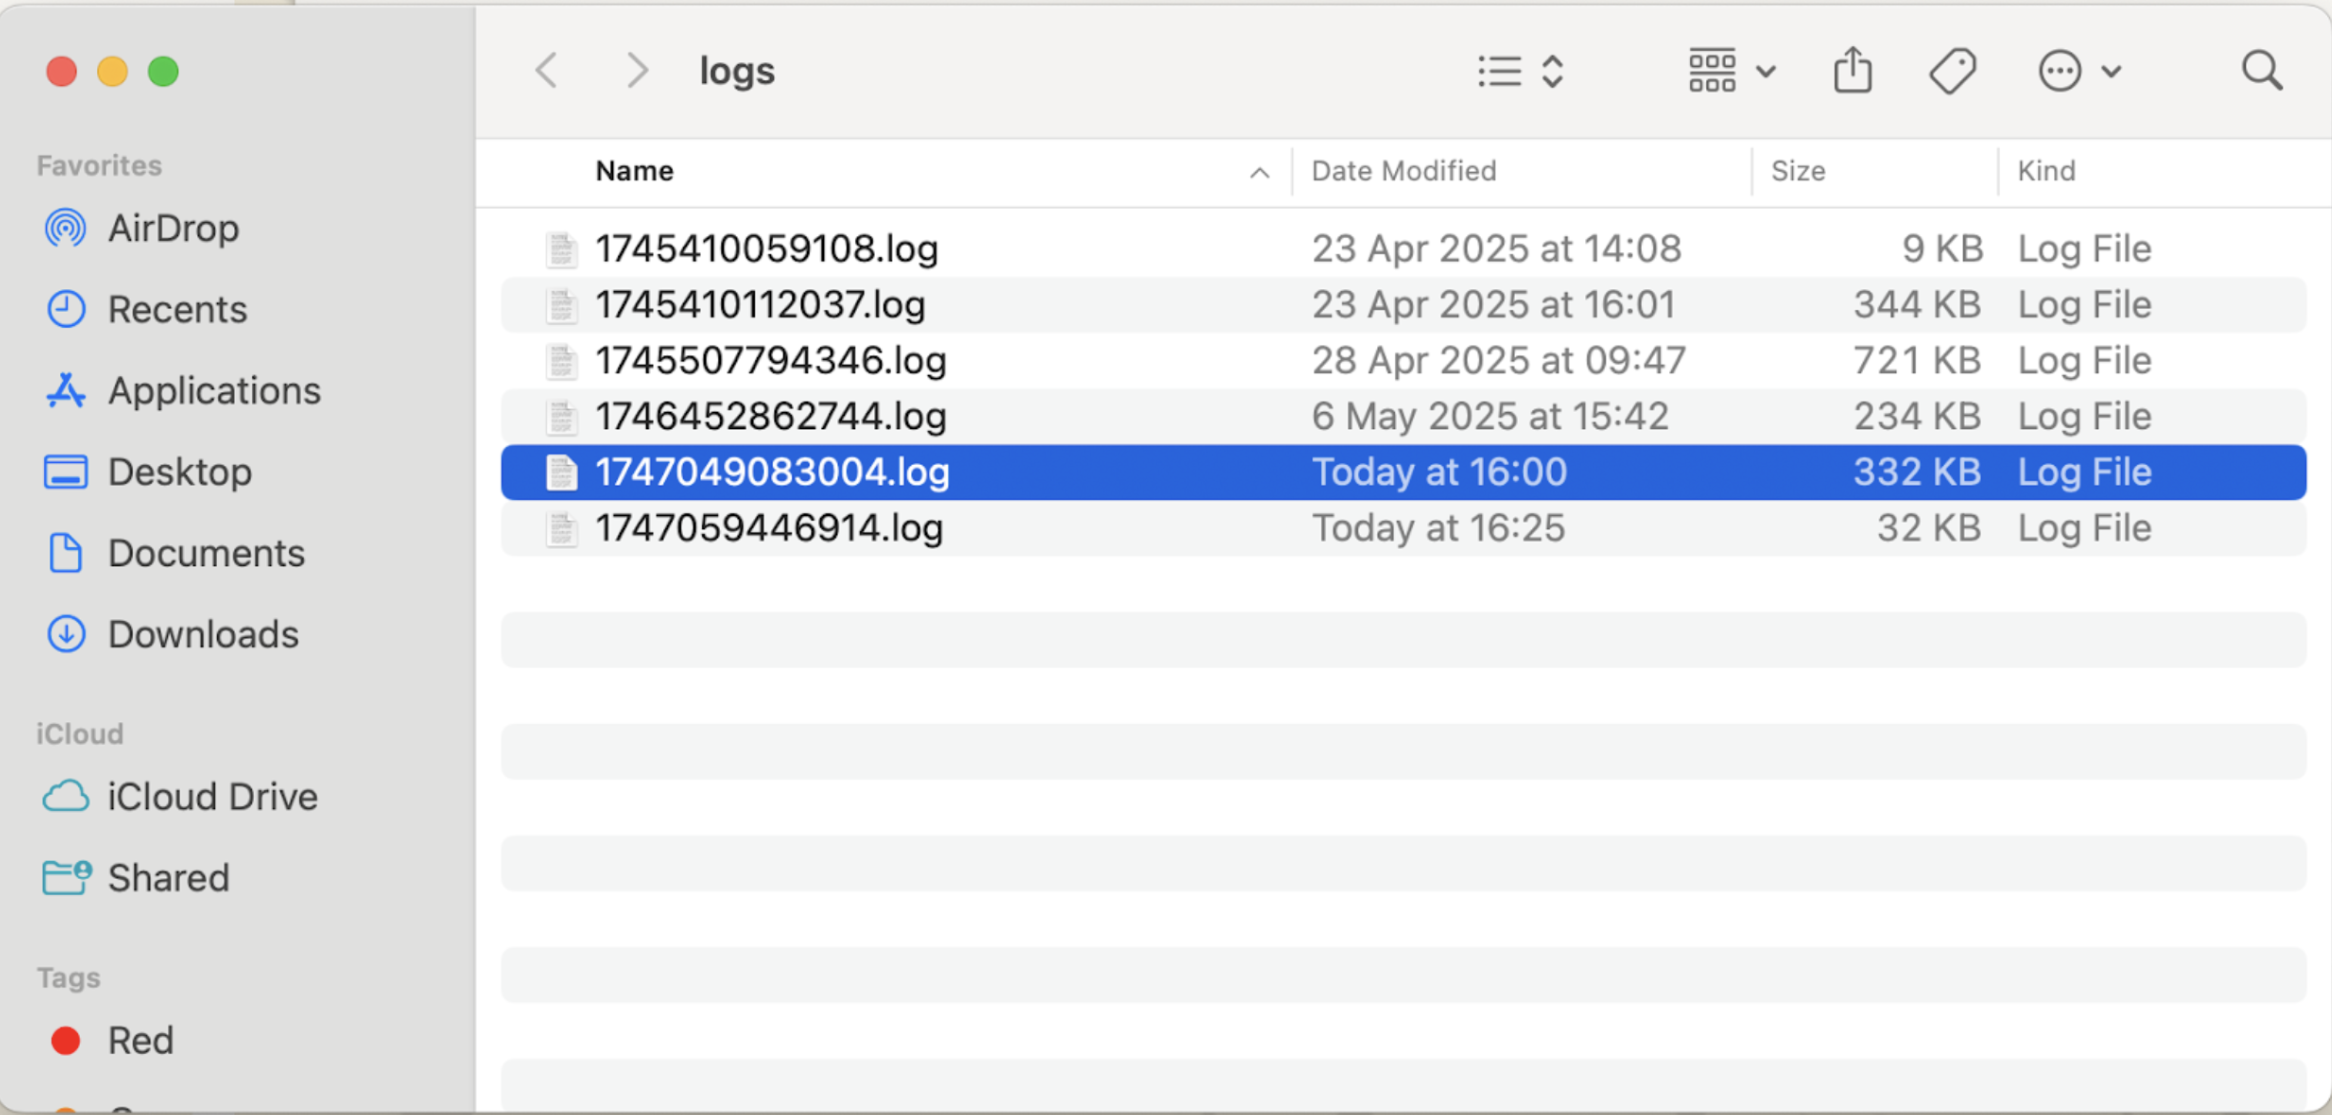Screen dimensions: 2332x1115
Task: Click file icon of 1745507794346.log
Action: point(561,360)
